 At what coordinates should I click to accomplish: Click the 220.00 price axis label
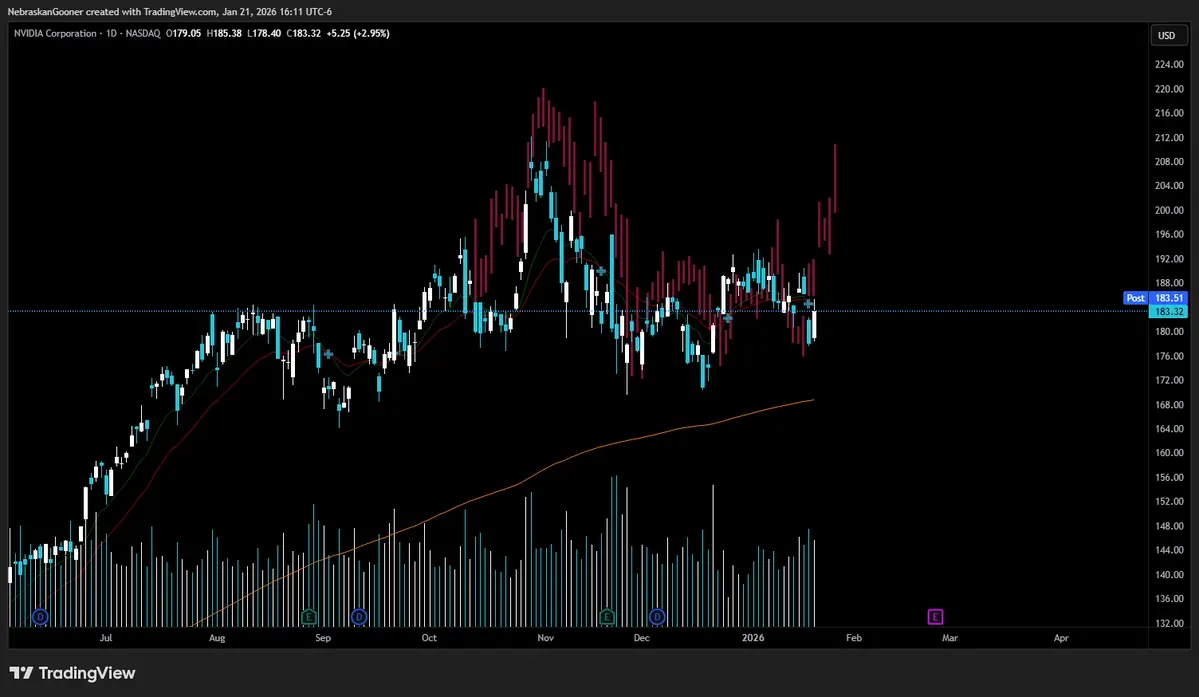pos(1169,89)
